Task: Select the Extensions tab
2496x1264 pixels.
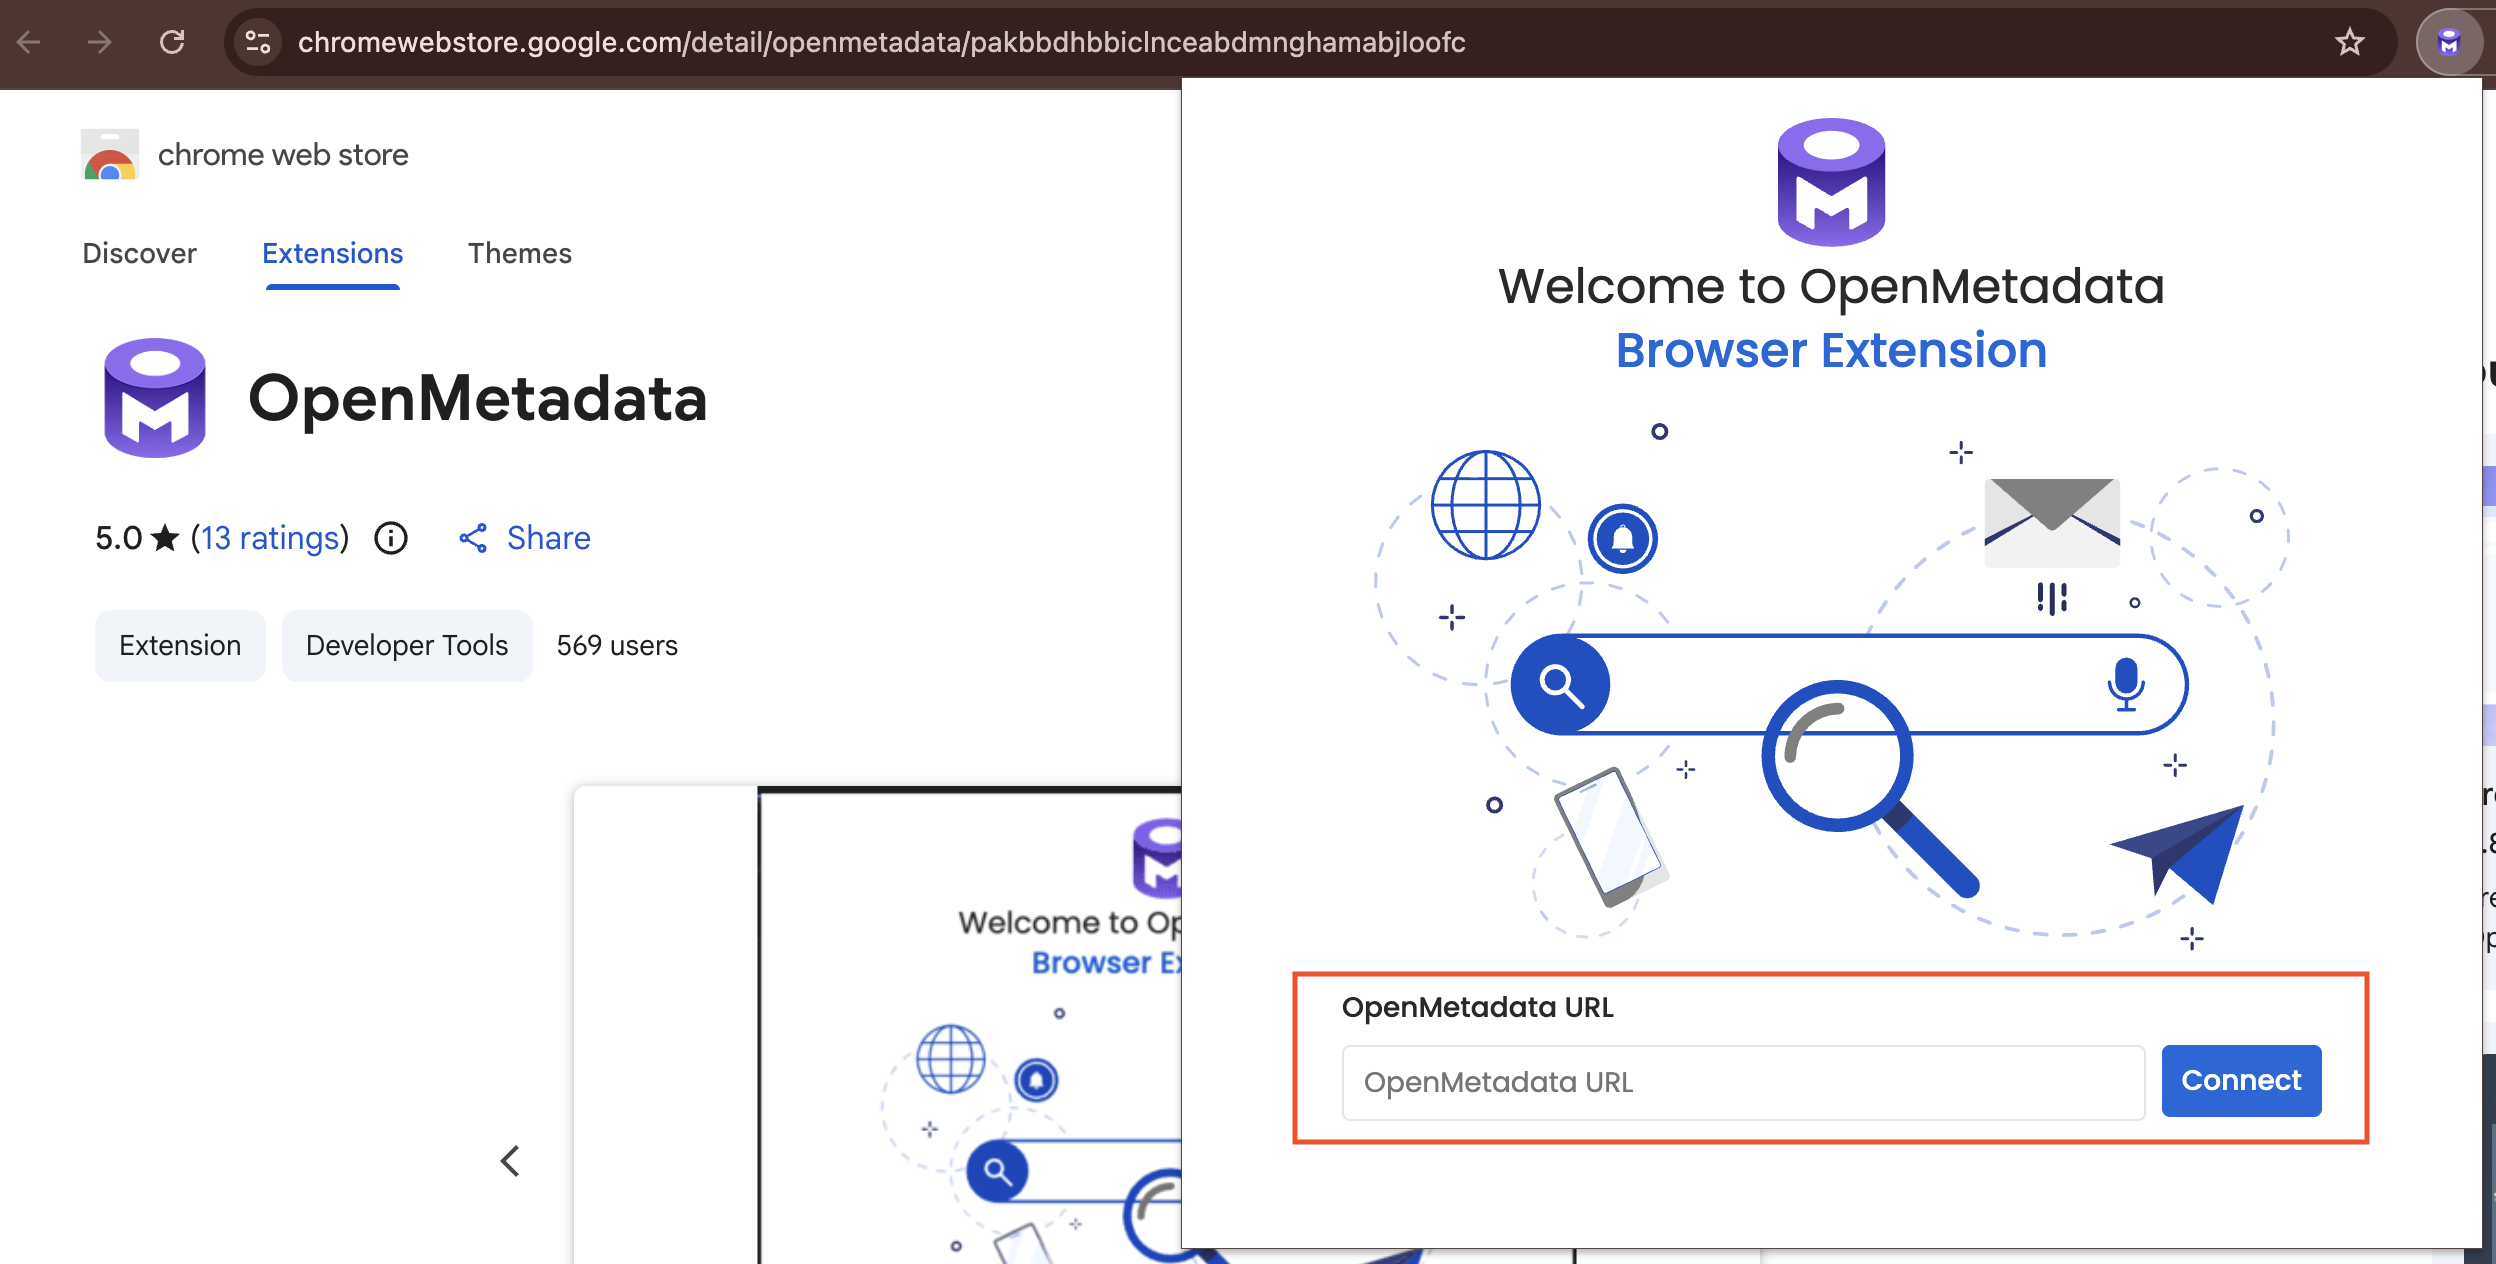Action: [332, 253]
